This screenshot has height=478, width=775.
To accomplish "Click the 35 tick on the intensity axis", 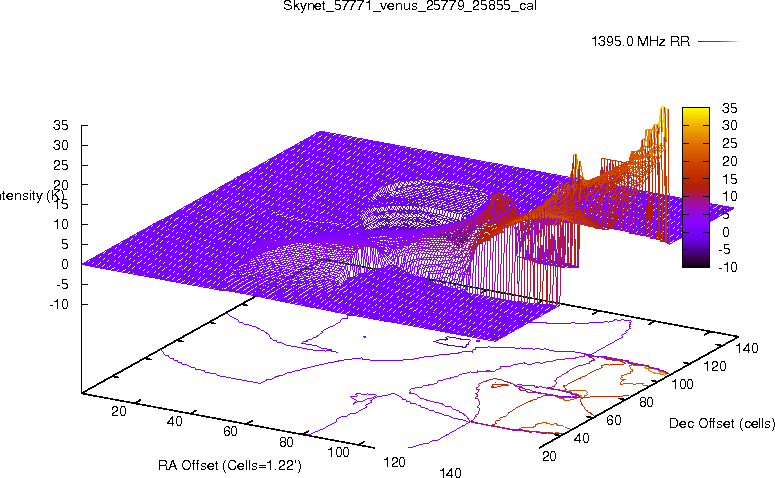I will (61, 125).
